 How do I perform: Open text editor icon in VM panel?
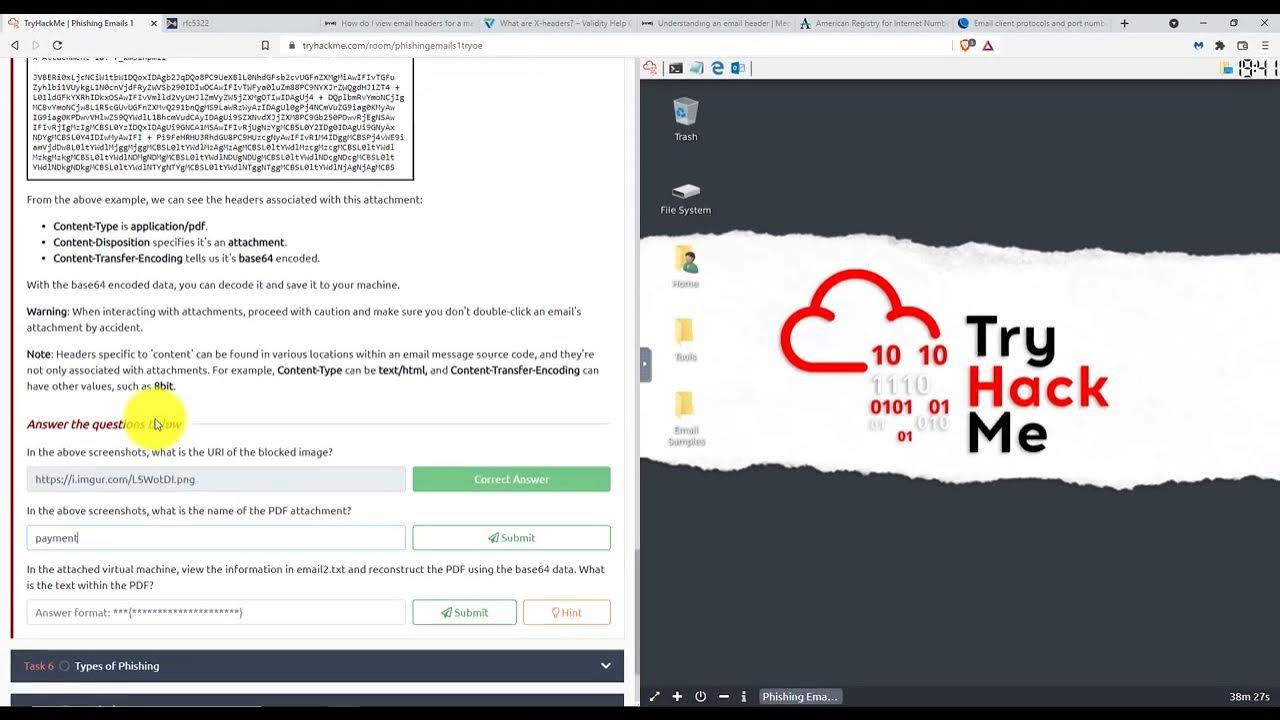(x=697, y=68)
